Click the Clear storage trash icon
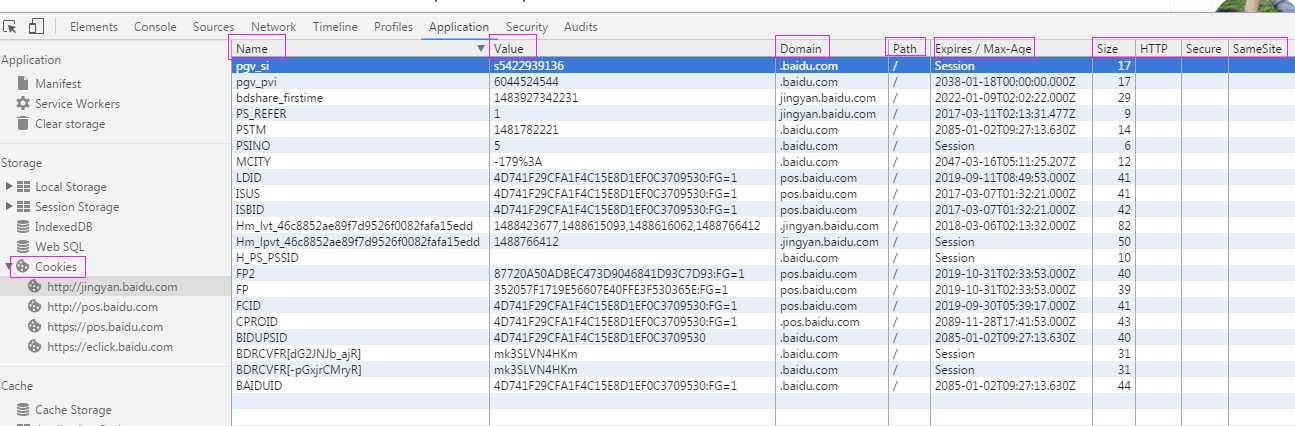 click(x=23, y=124)
